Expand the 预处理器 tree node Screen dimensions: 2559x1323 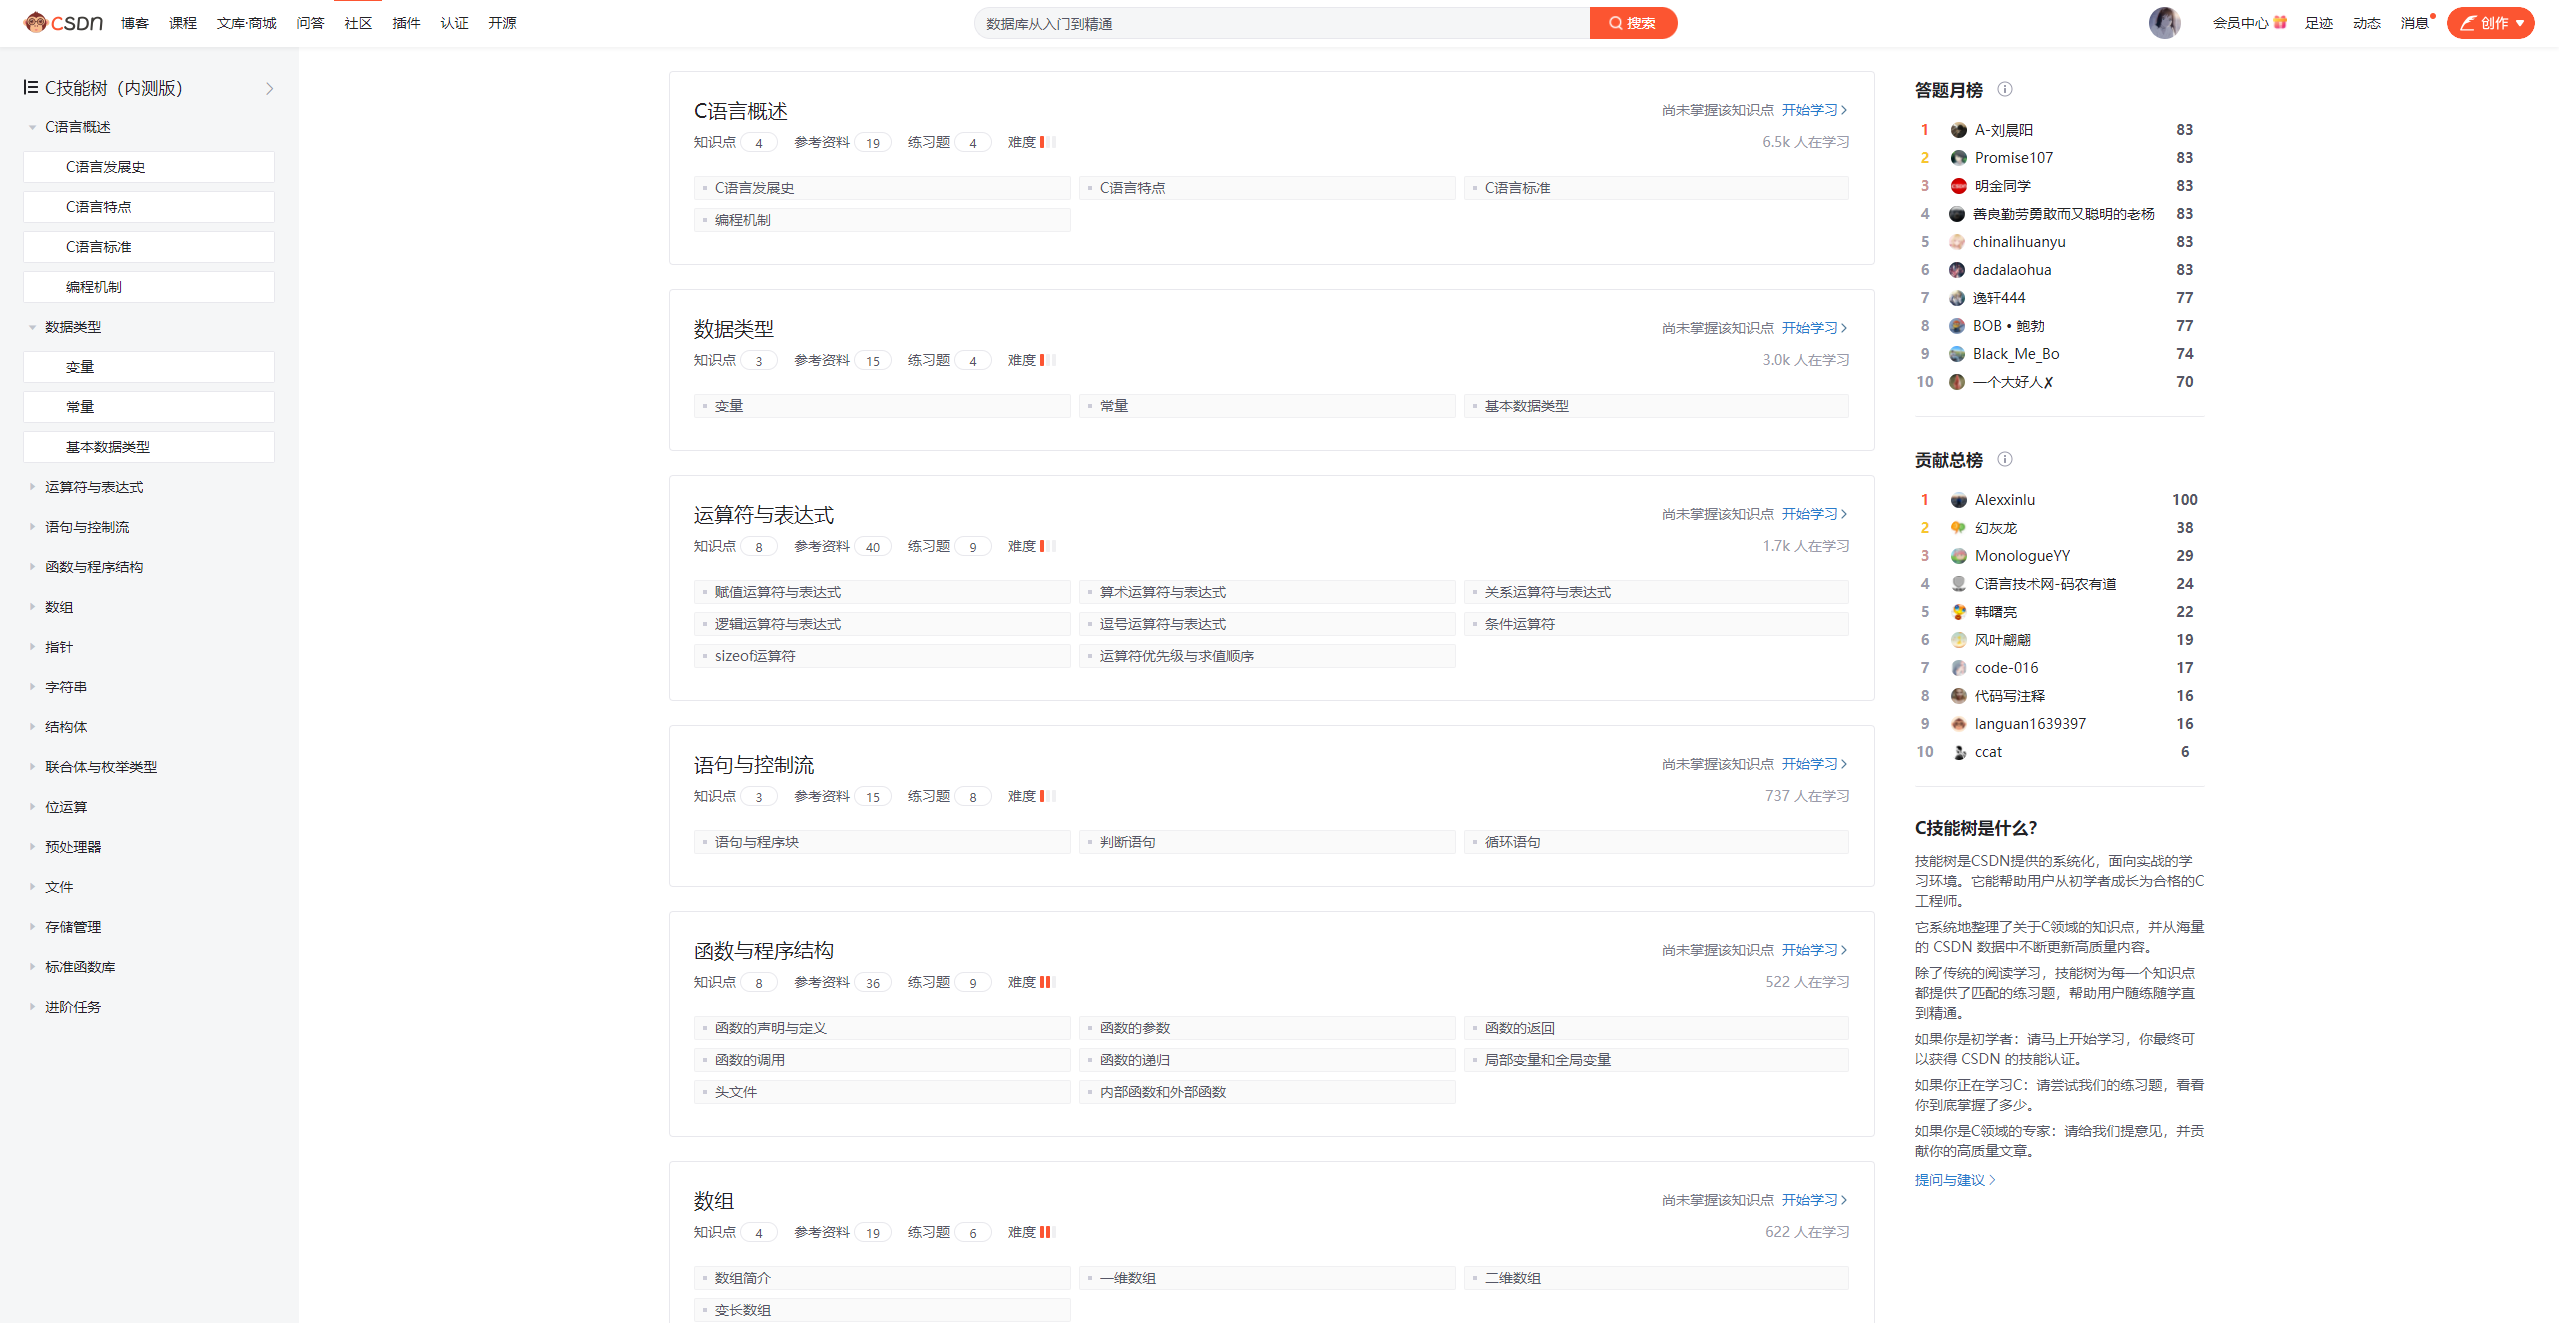tap(32, 847)
